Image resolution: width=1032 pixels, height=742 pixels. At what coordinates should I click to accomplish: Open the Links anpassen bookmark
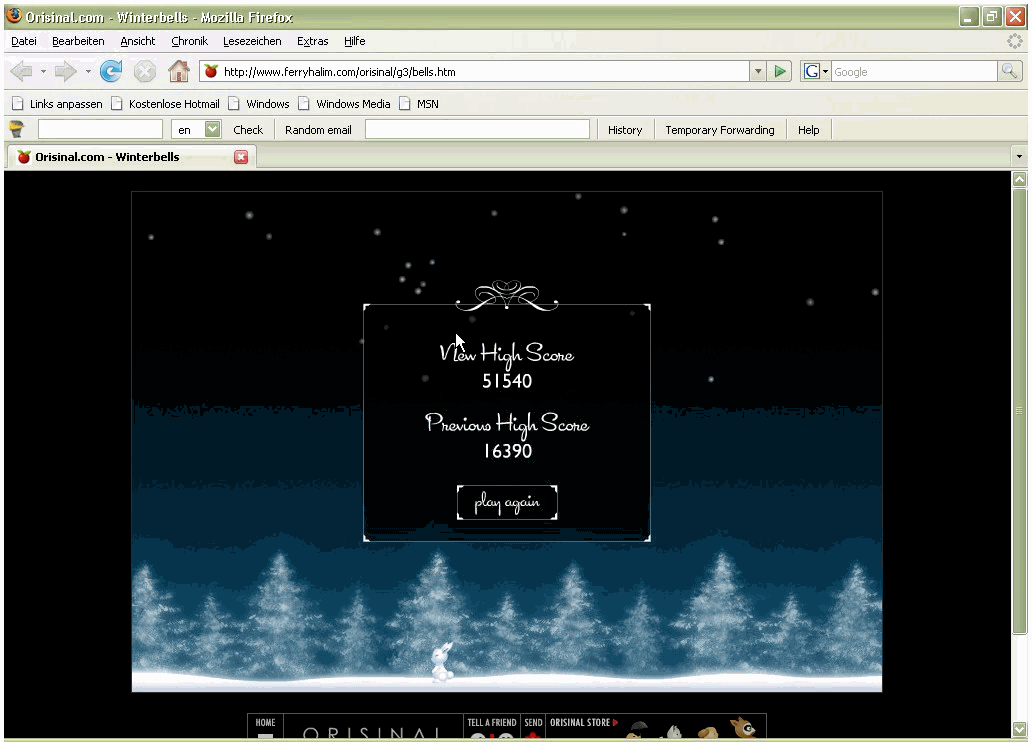tap(58, 104)
